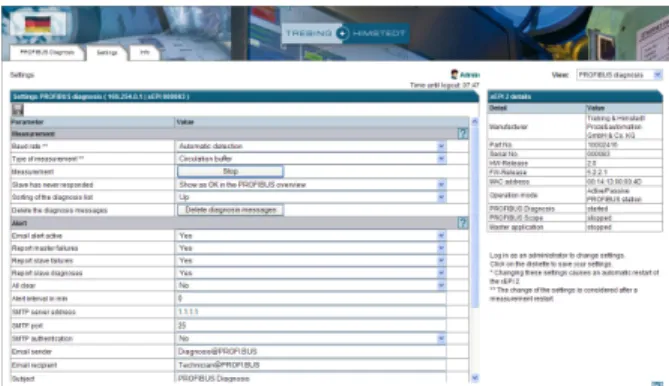
Task: Open the Report slave failures dropdown
Action: click(x=312, y=260)
